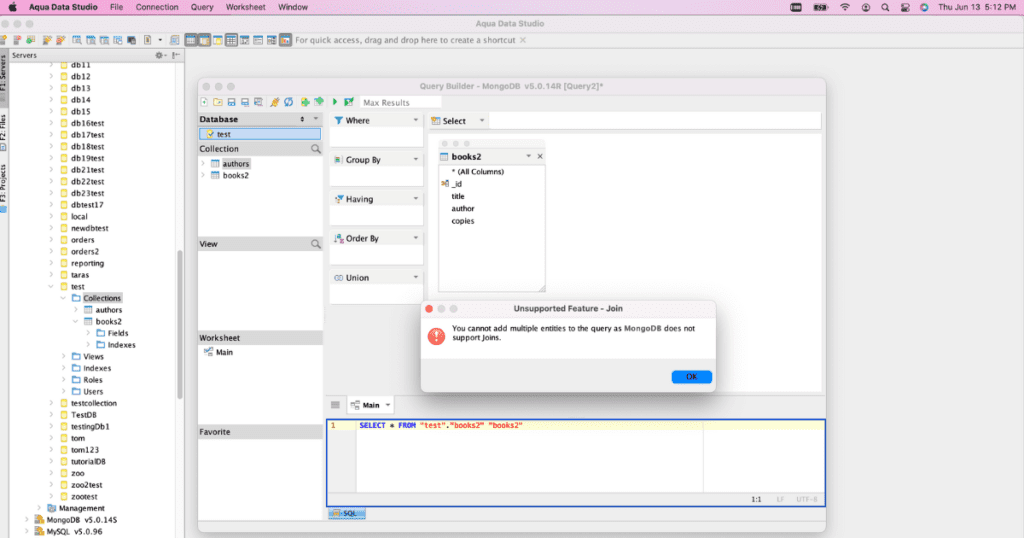The image size is (1024, 538).
Task: Open the Group By panel dropdown arrow
Action: point(415,159)
